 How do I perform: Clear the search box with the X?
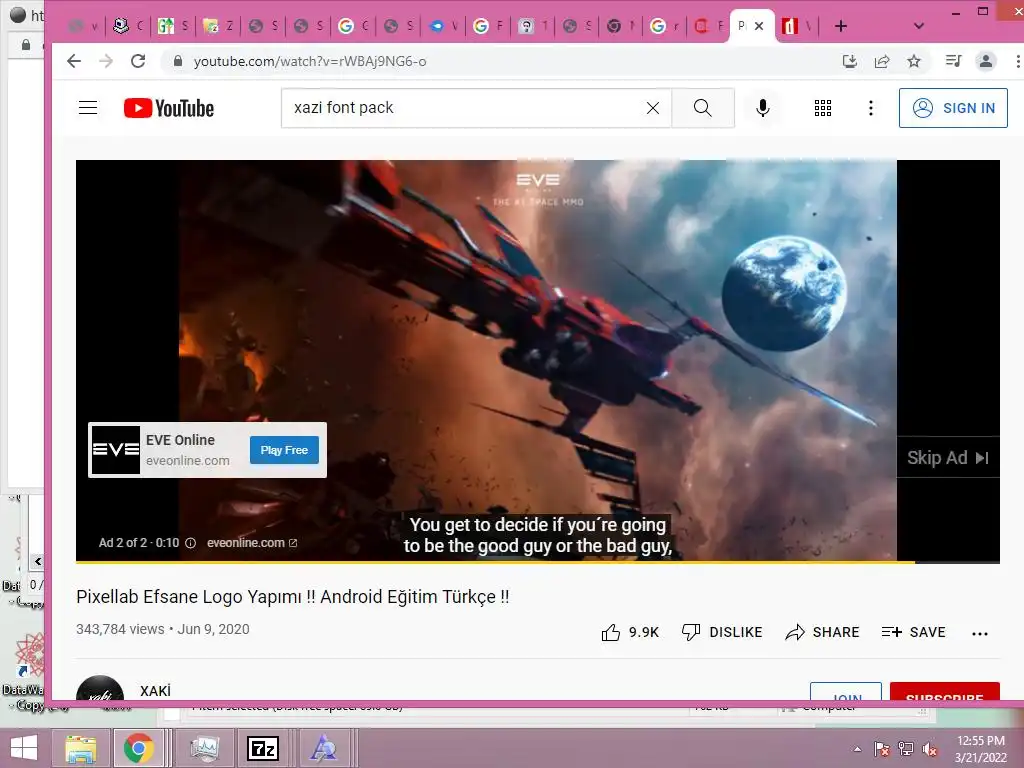652,108
